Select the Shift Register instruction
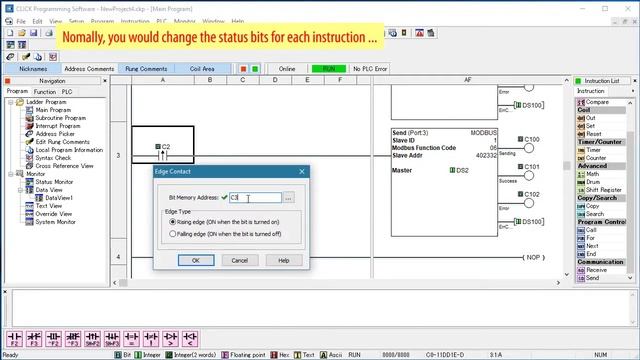Screen dimensions: 640x360 (601, 190)
